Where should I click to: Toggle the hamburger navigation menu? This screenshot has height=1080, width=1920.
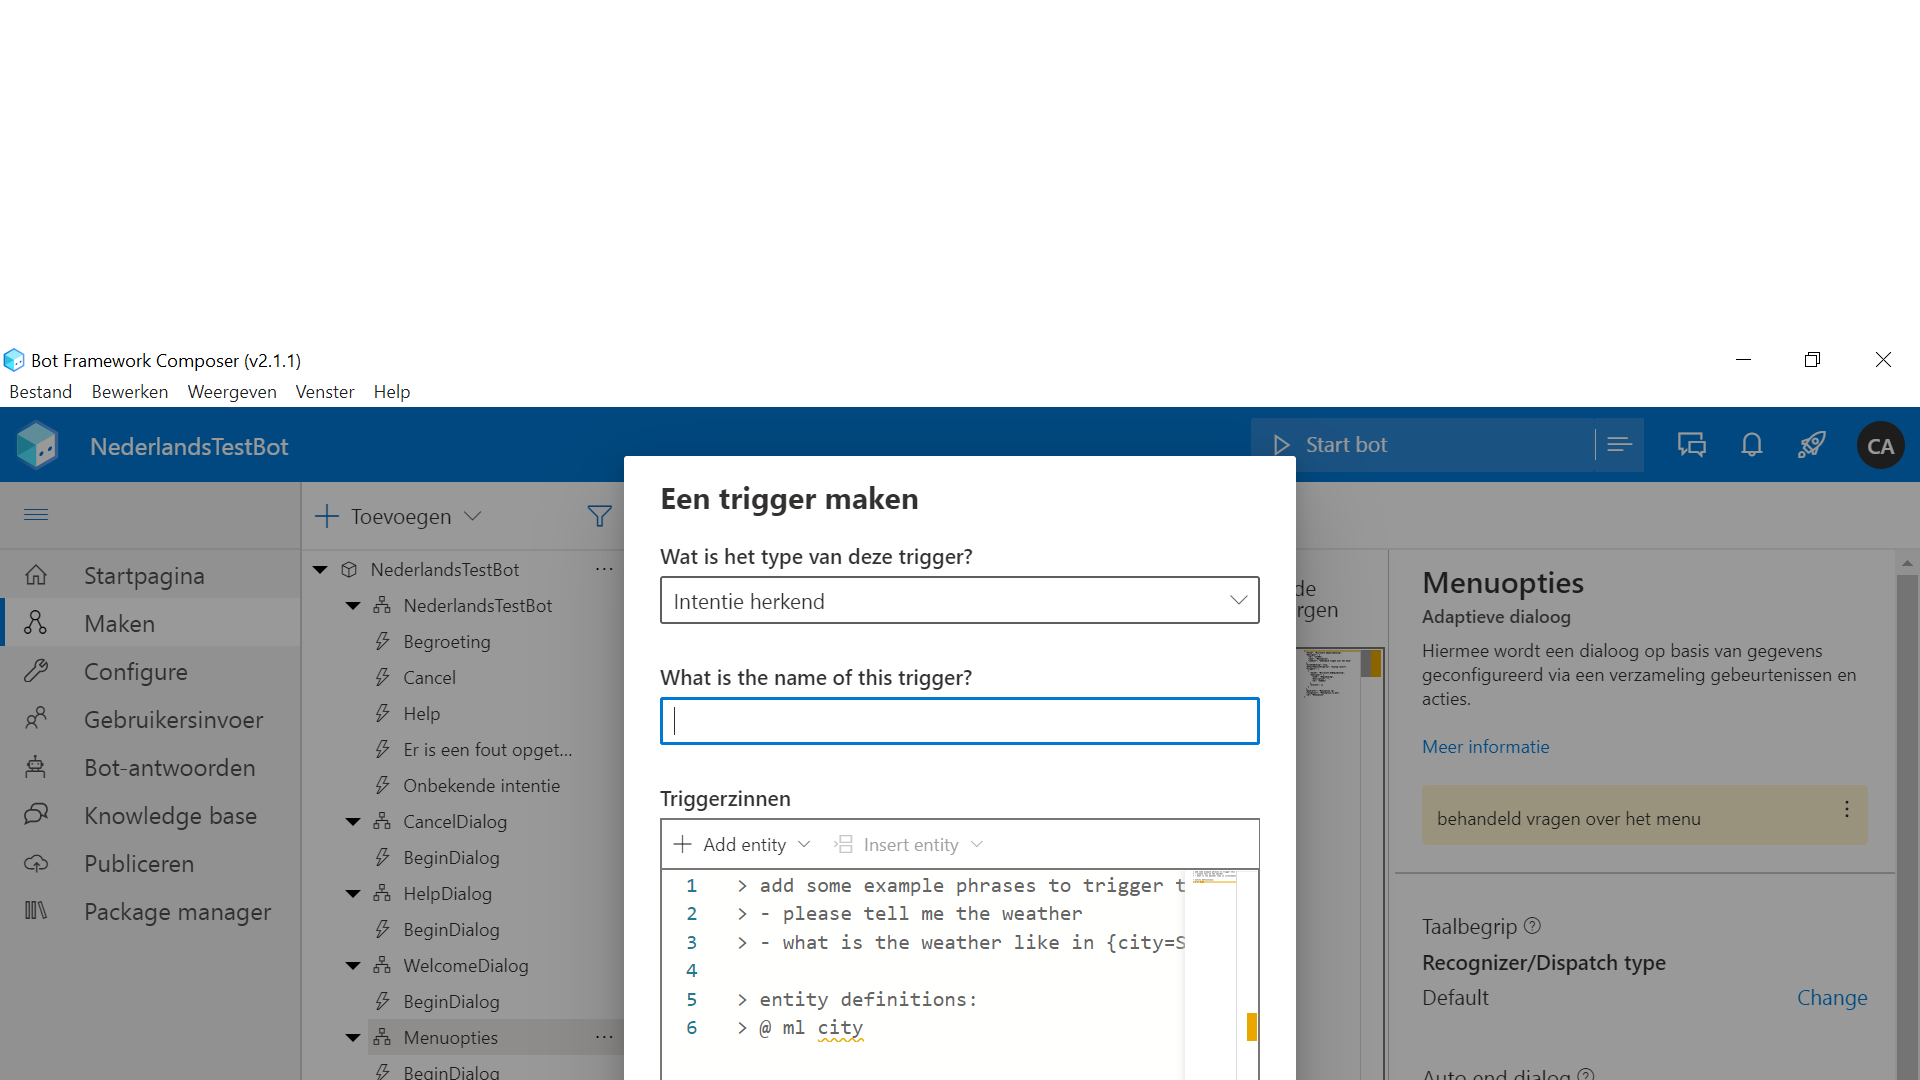point(36,515)
